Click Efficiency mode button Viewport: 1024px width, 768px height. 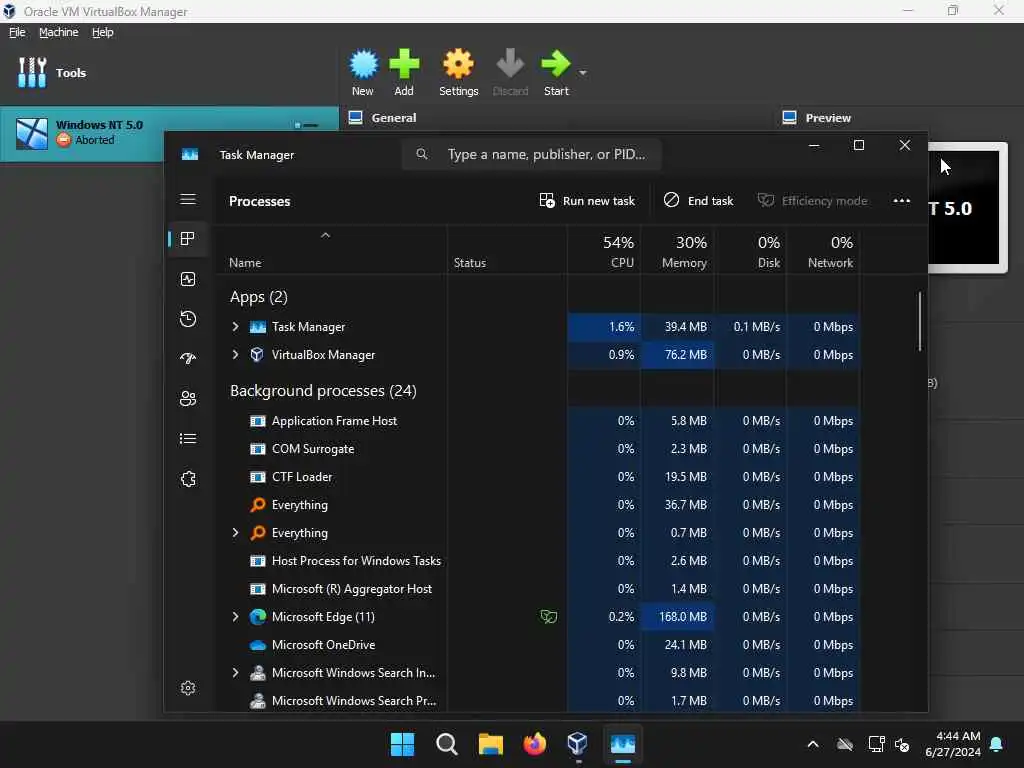812,200
